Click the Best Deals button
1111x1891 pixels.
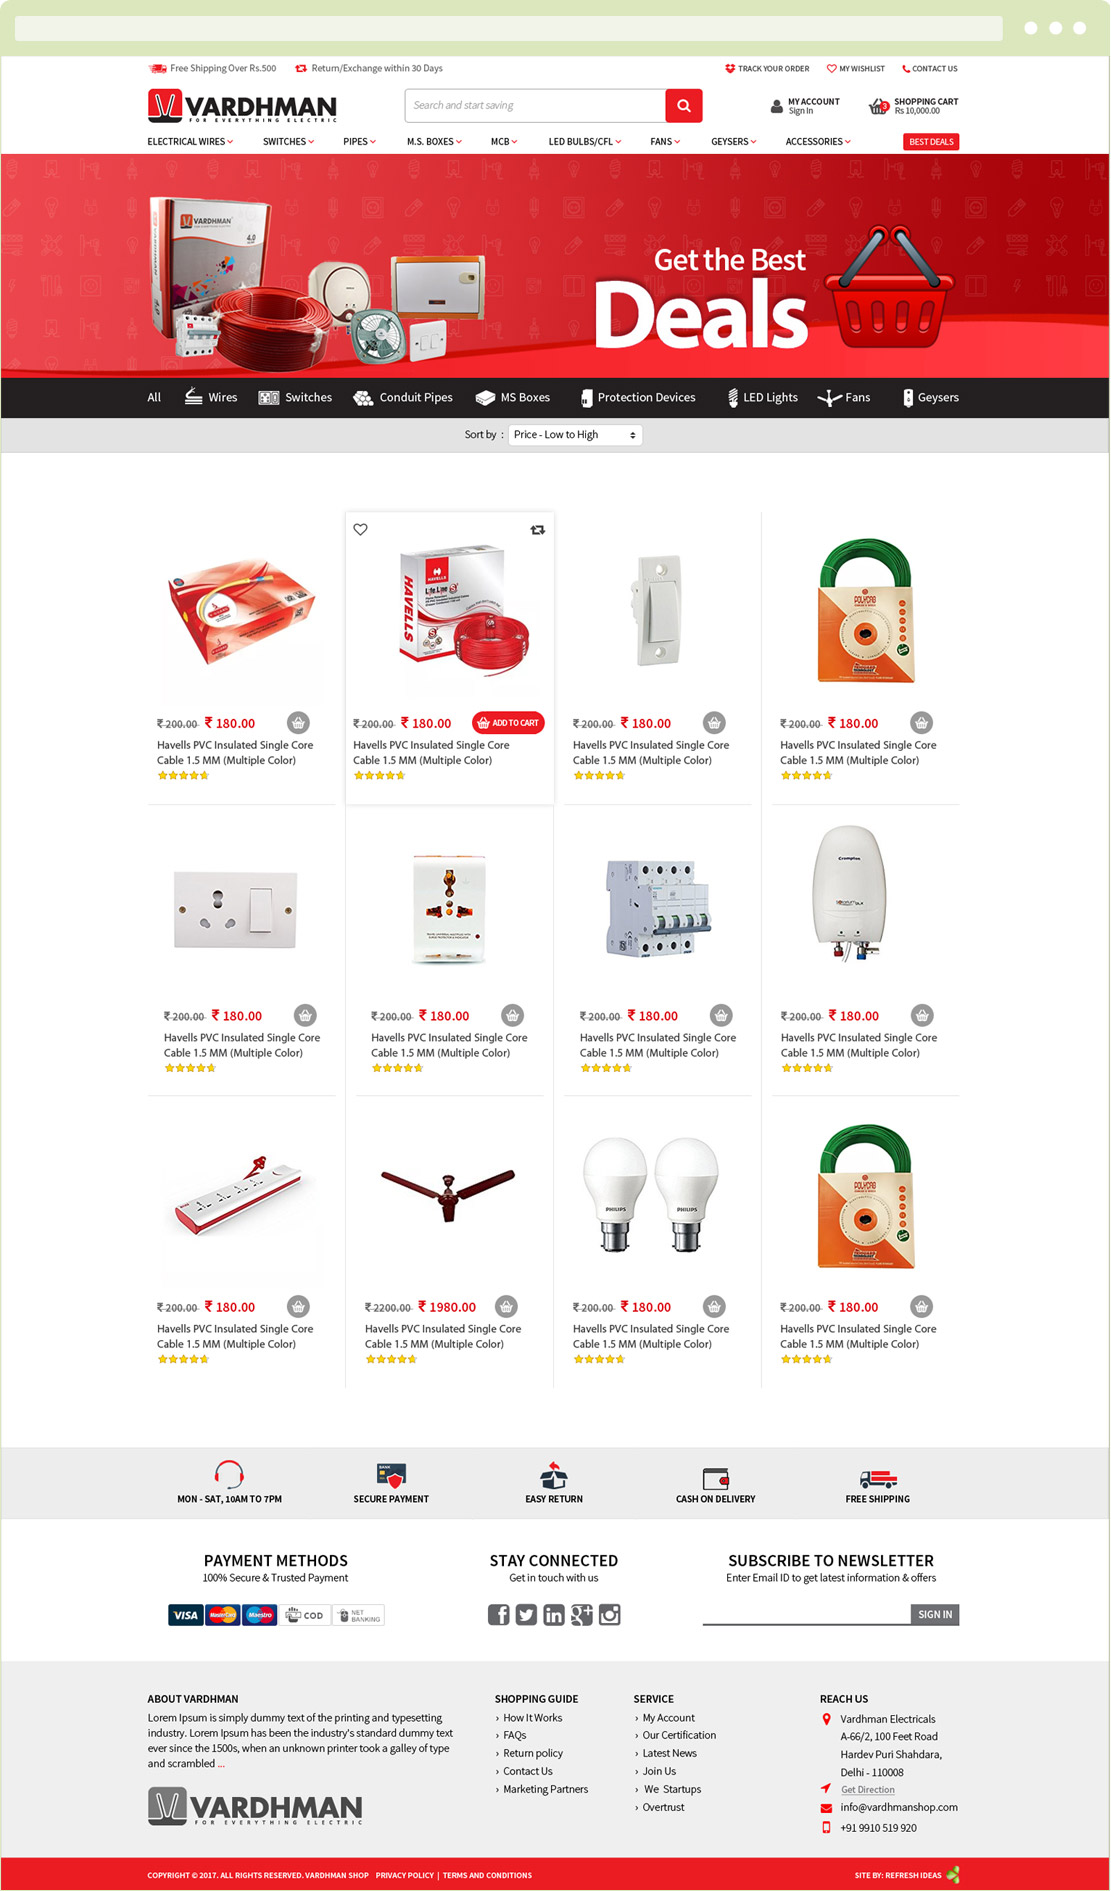click(x=931, y=142)
